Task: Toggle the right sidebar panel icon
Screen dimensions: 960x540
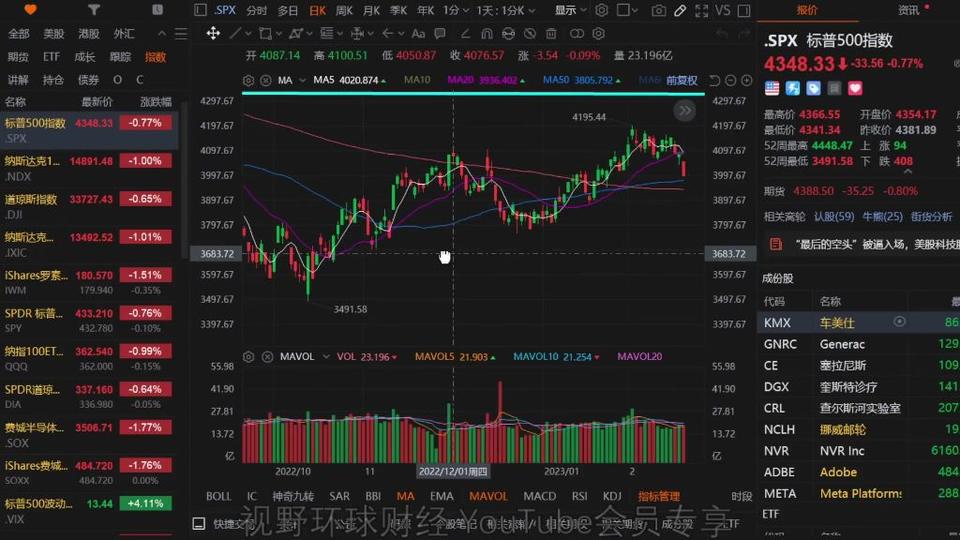Action: pyautogui.click(x=744, y=10)
